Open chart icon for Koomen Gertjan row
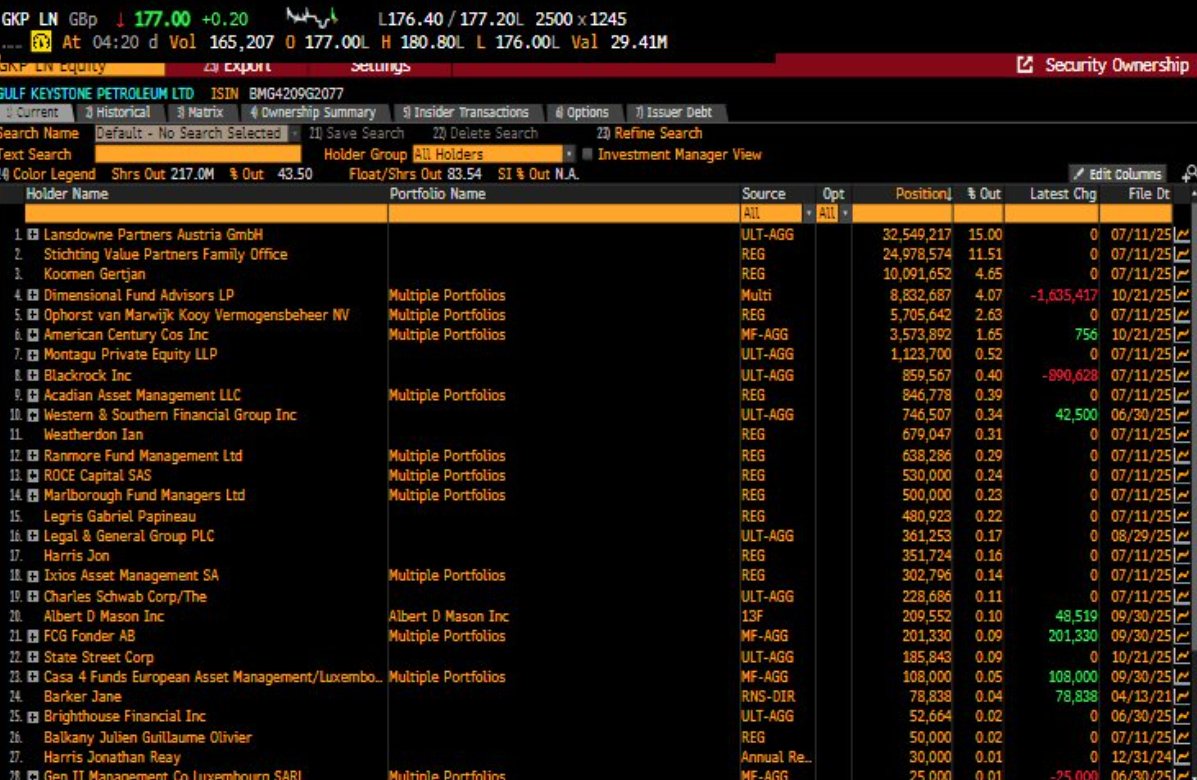The height and width of the screenshot is (780, 1197). [x=1182, y=275]
